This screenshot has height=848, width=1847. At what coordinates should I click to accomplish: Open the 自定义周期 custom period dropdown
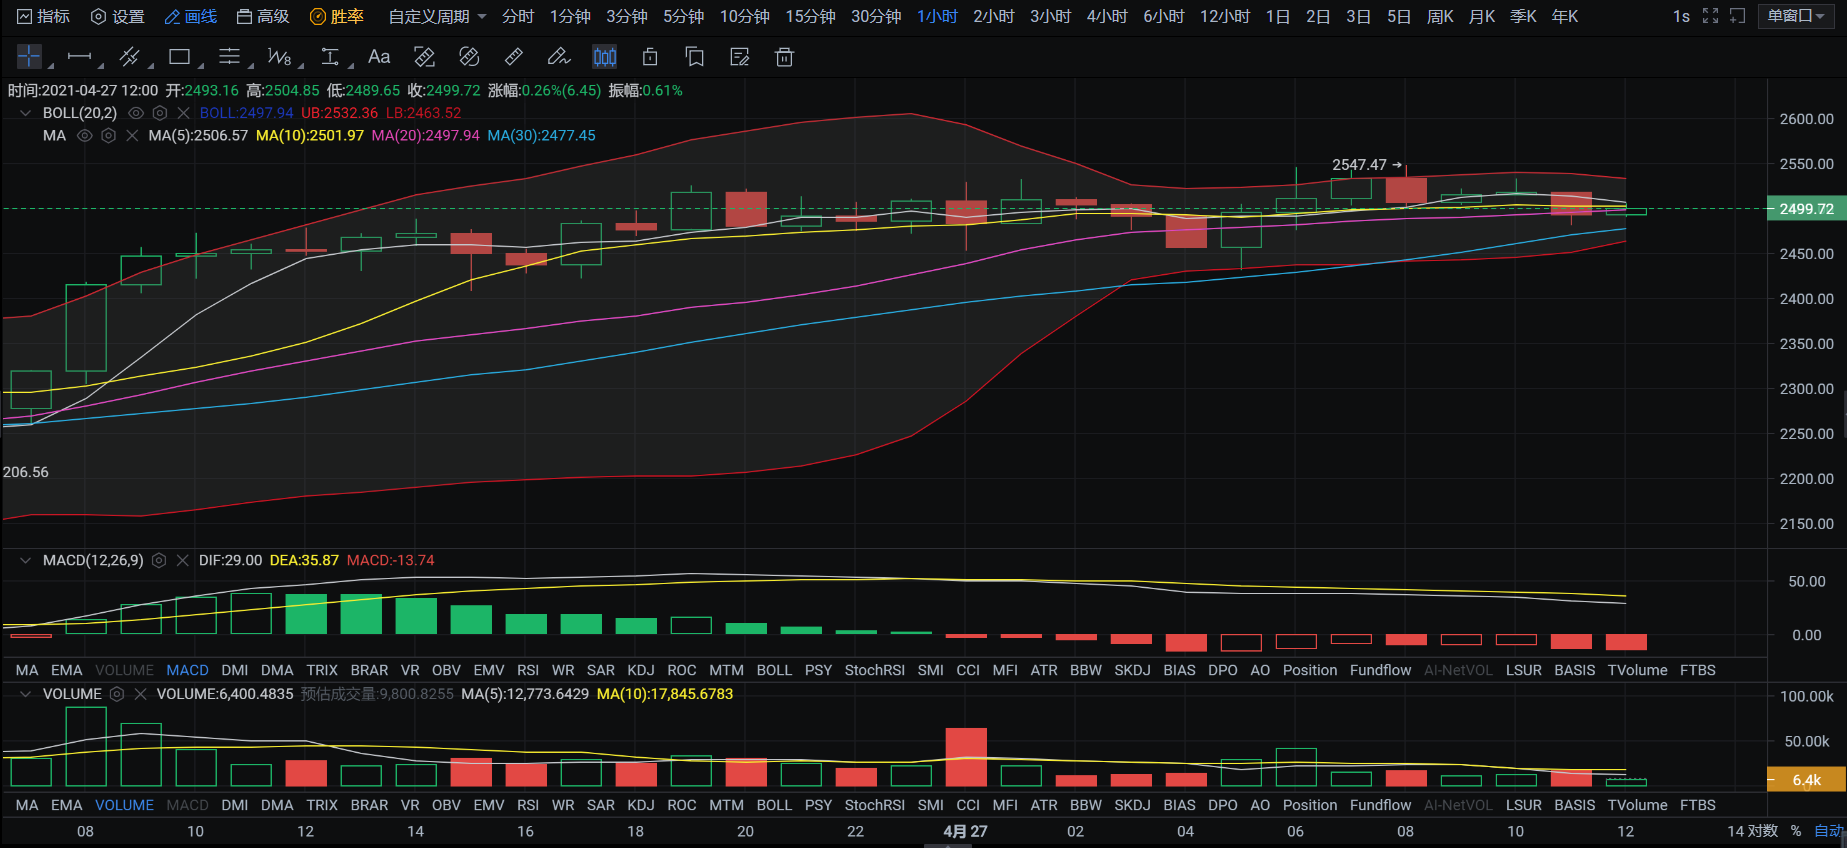(x=437, y=16)
